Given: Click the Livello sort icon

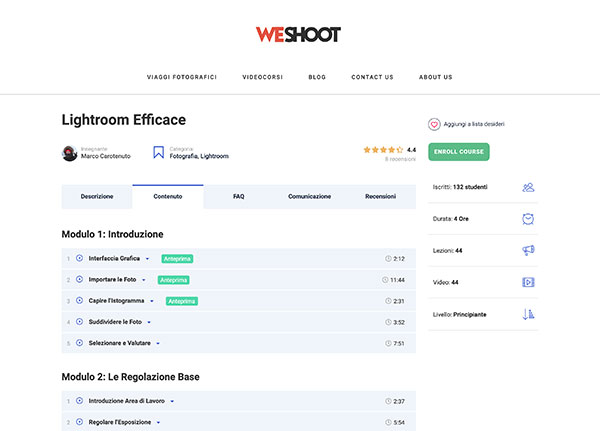Looking at the screenshot, I should click(528, 314).
